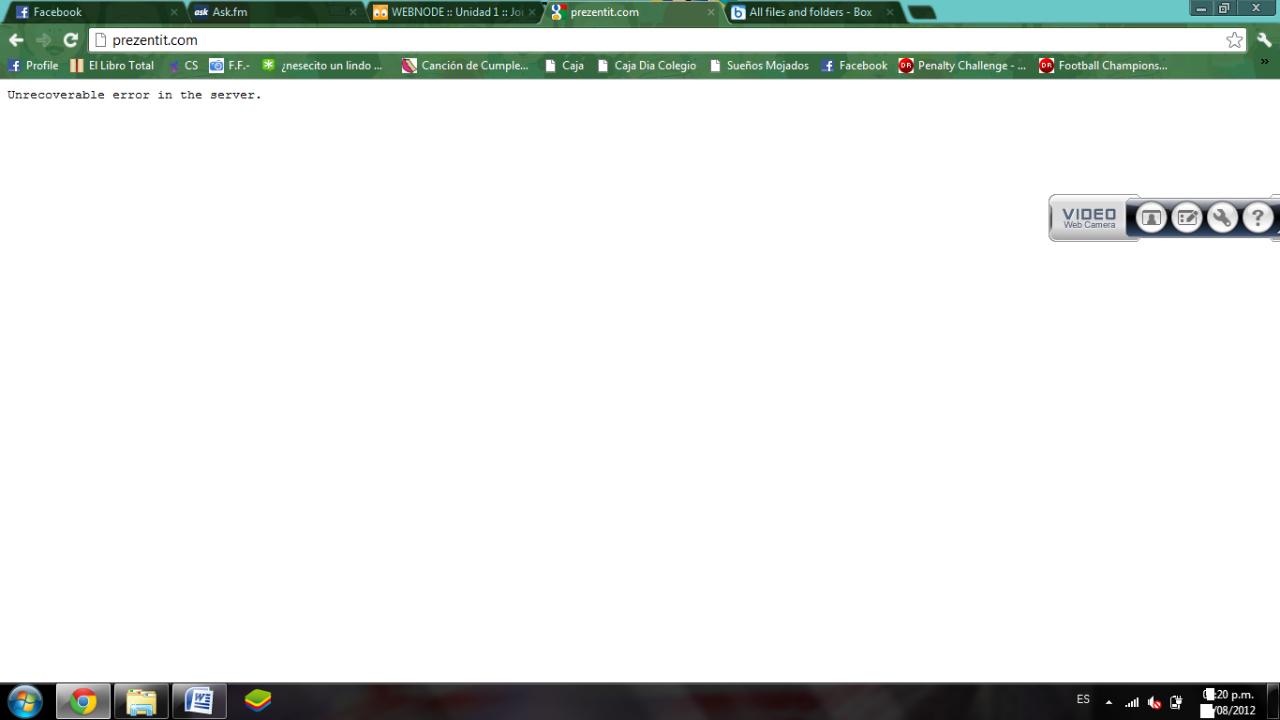This screenshot has width=1280, height=720.
Task: Click the webcam portrait icon in Video widget
Action: pos(1151,218)
